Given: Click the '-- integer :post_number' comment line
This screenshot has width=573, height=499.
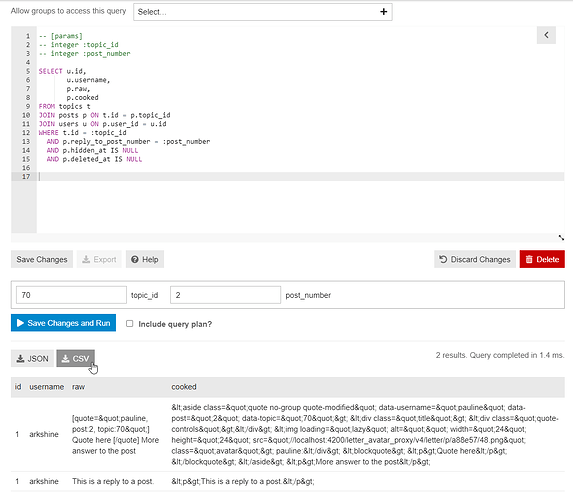Looking at the screenshot, I should pyautogui.click(x=84, y=54).
